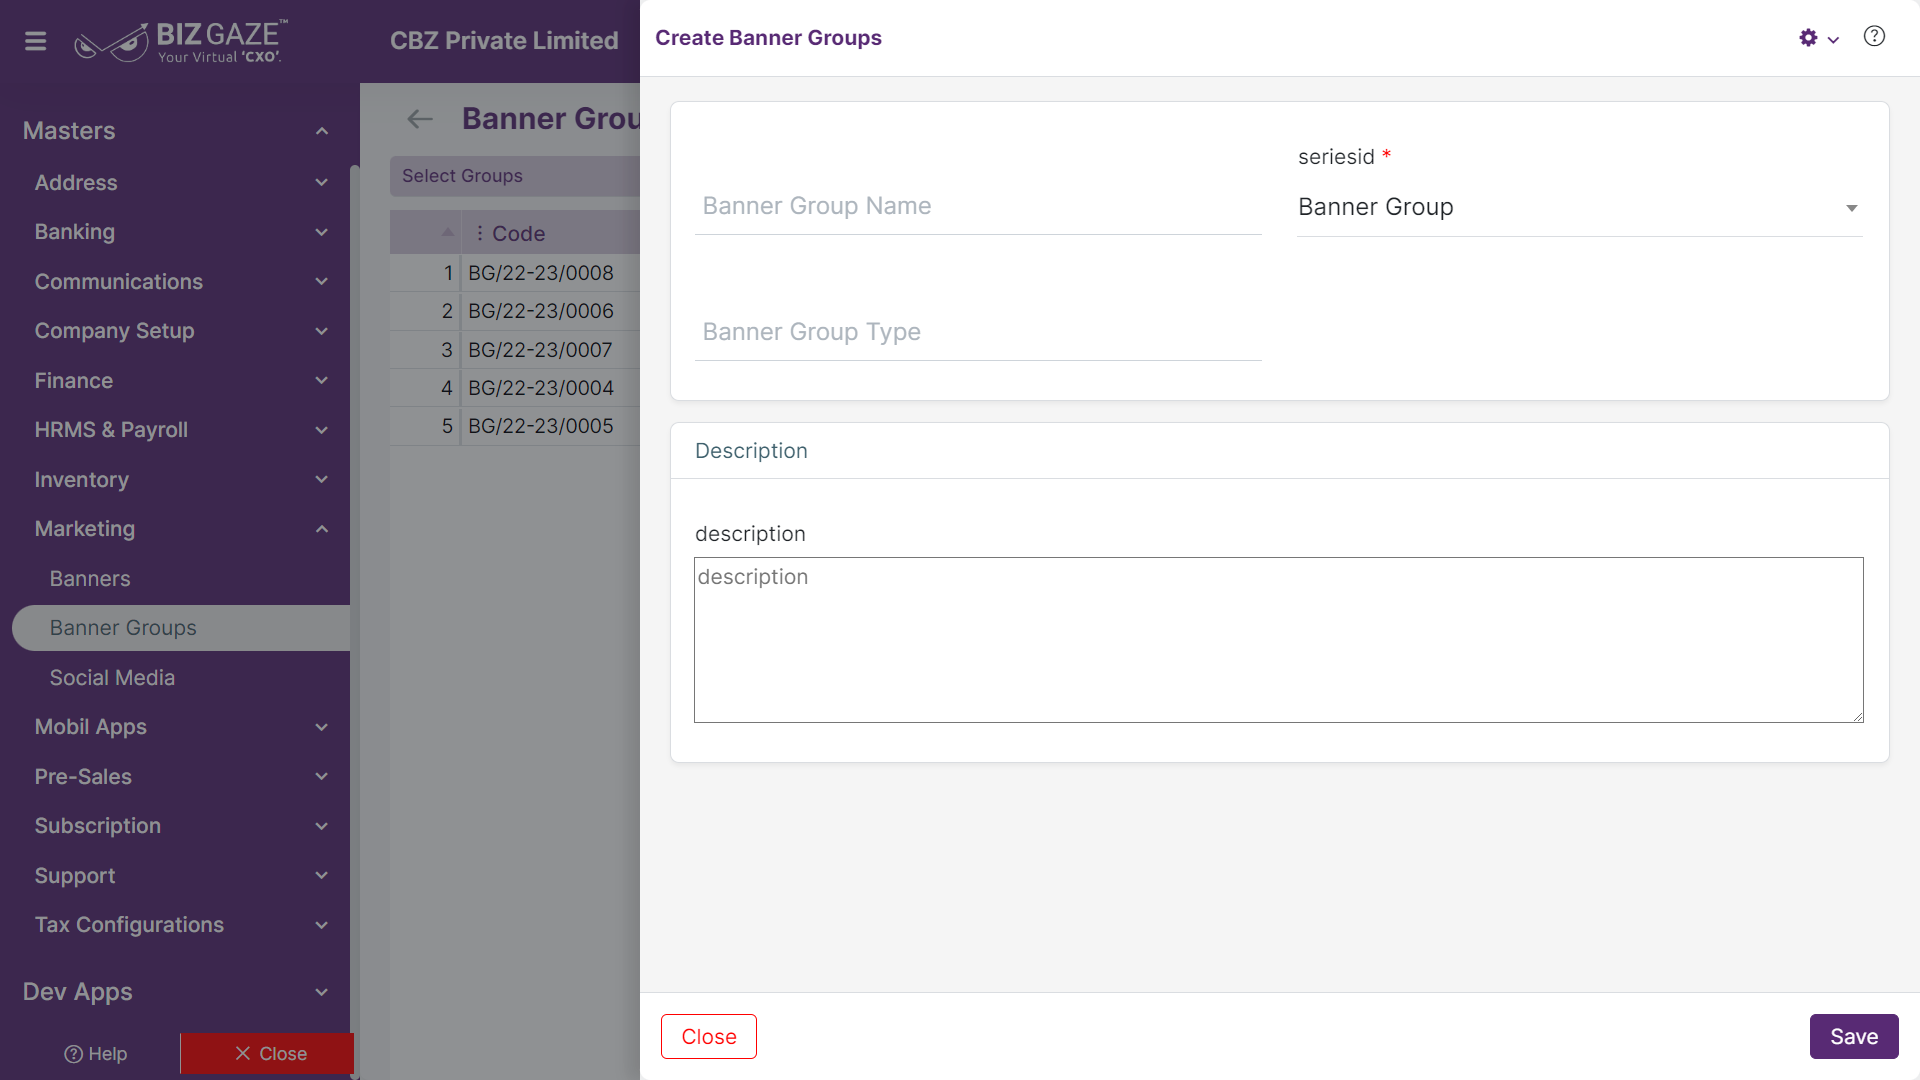Viewport: 1920px width, 1080px height.
Task: Expand the Finance menu
Action: (180, 381)
